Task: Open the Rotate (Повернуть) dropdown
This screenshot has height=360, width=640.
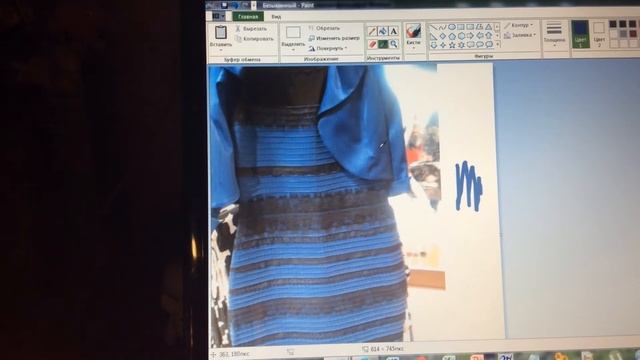Action: click(x=328, y=48)
